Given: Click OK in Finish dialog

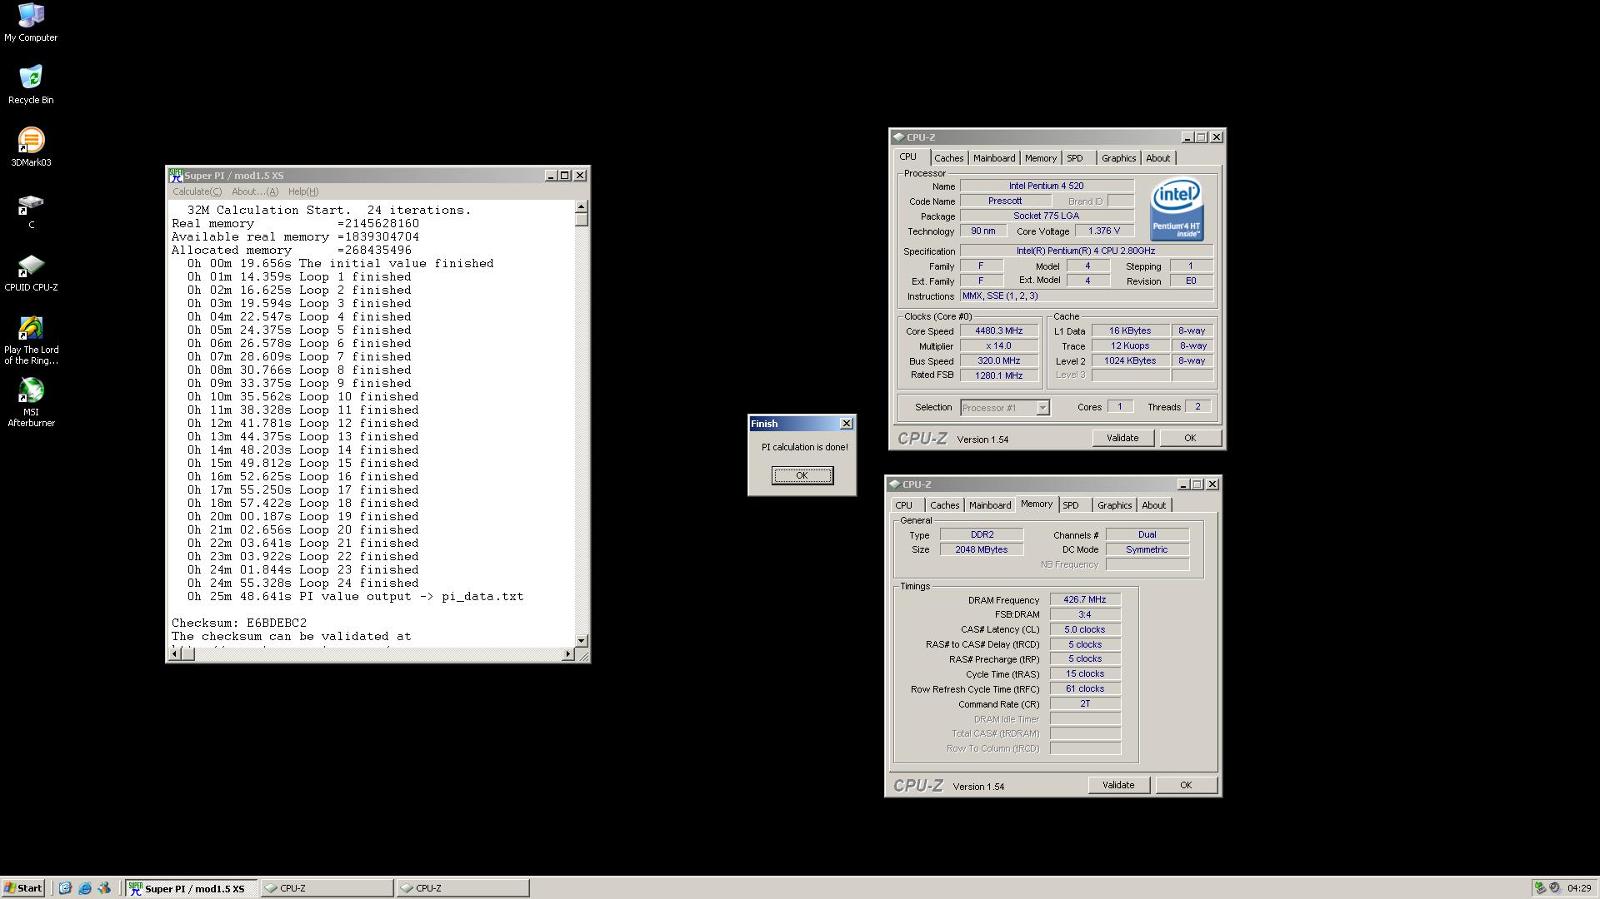Looking at the screenshot, I should [x=802, y=475].
